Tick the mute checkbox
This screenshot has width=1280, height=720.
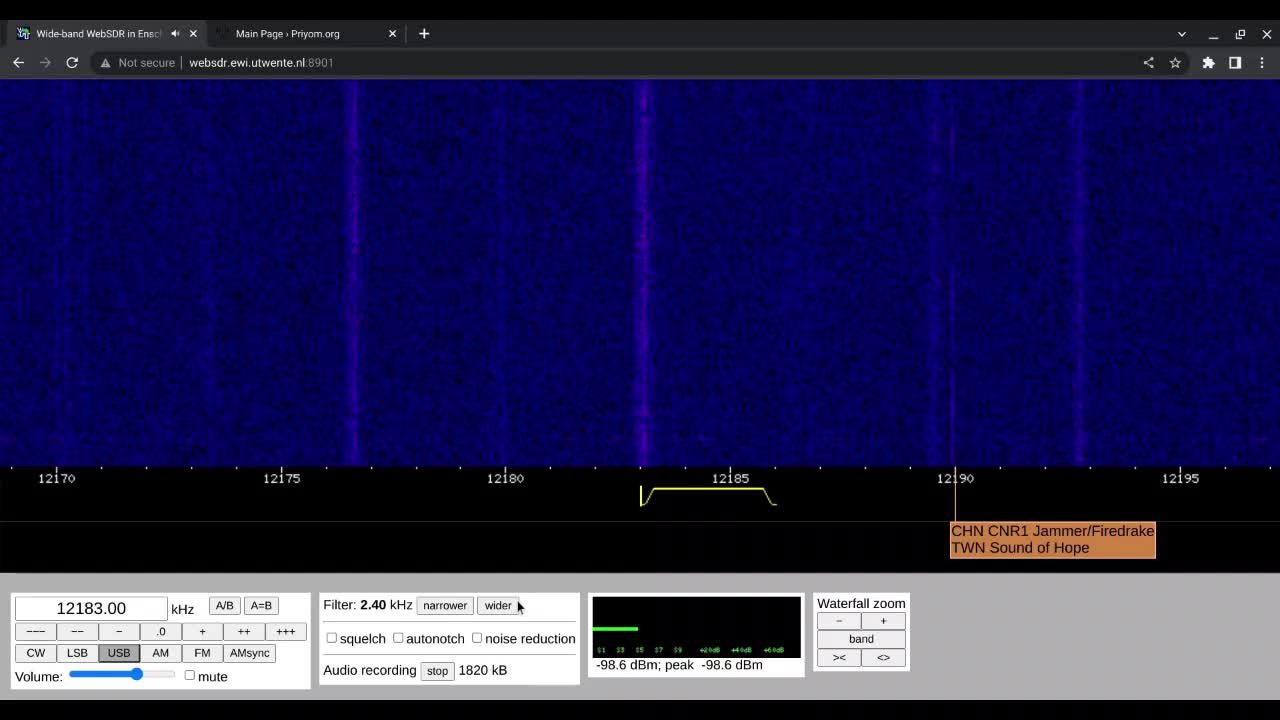[190, 675]
